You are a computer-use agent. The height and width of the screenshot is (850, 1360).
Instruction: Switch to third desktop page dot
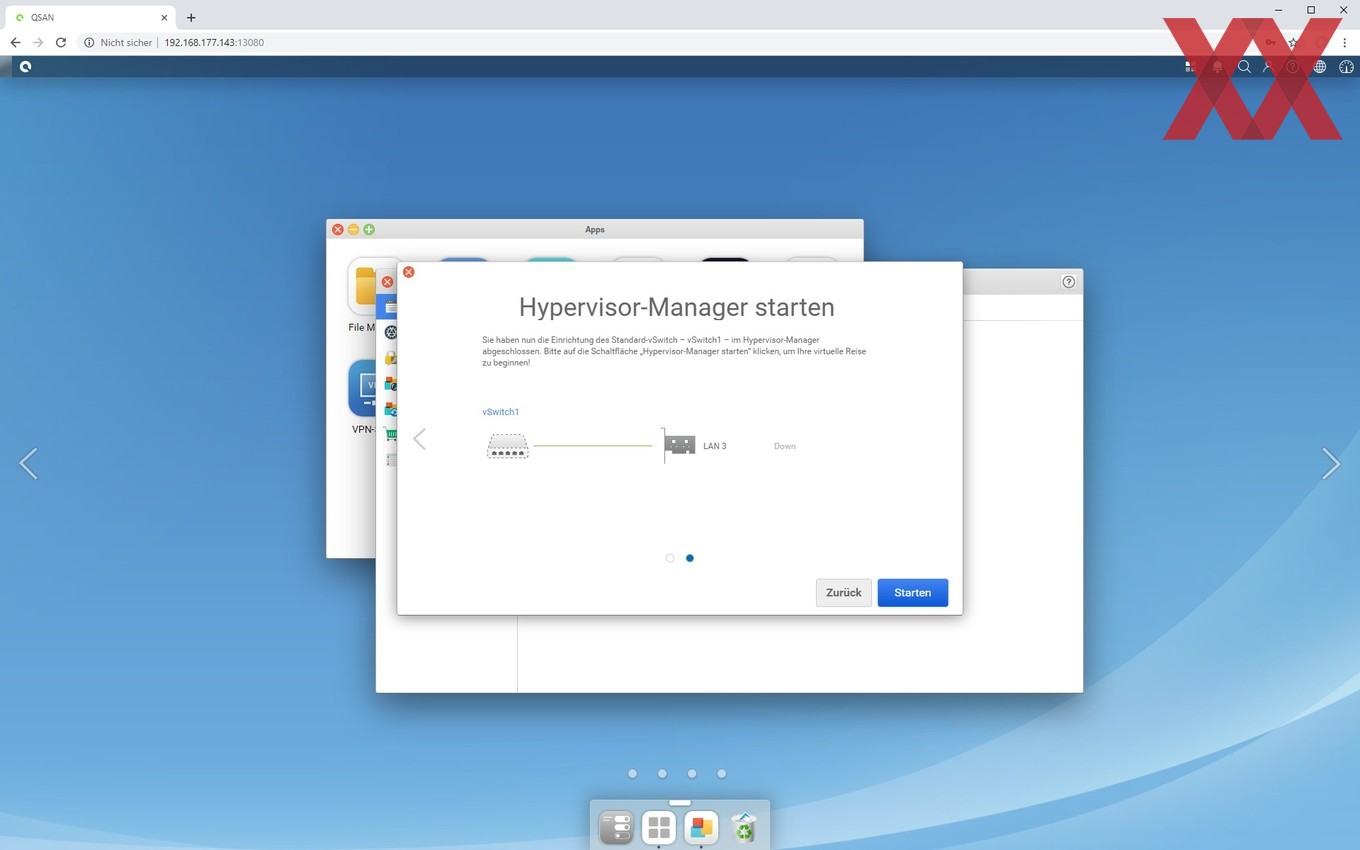(x=692, y=773)
